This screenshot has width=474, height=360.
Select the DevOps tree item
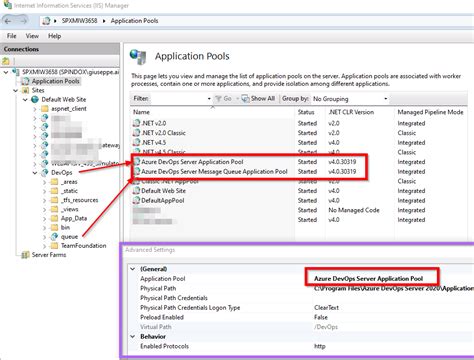(62, 173)
